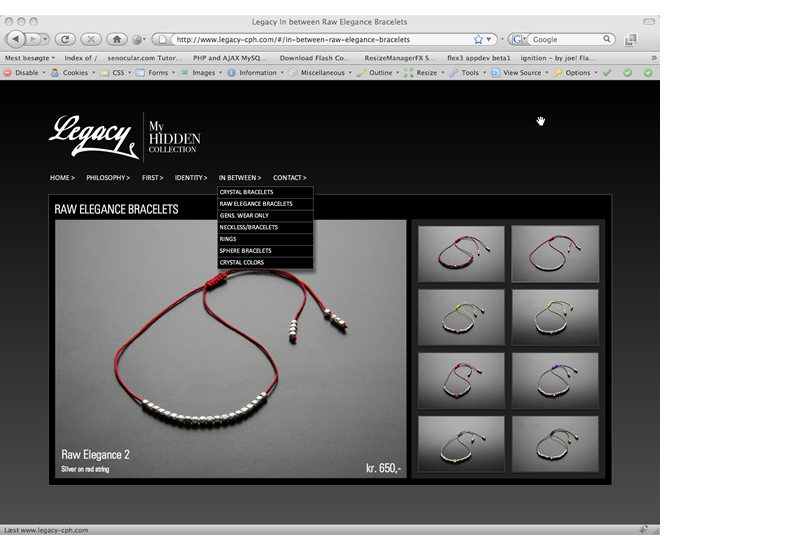The image size is (800, 550).
Task: Select the purple string bracelet thumbnail
Action: coord(555,381)
